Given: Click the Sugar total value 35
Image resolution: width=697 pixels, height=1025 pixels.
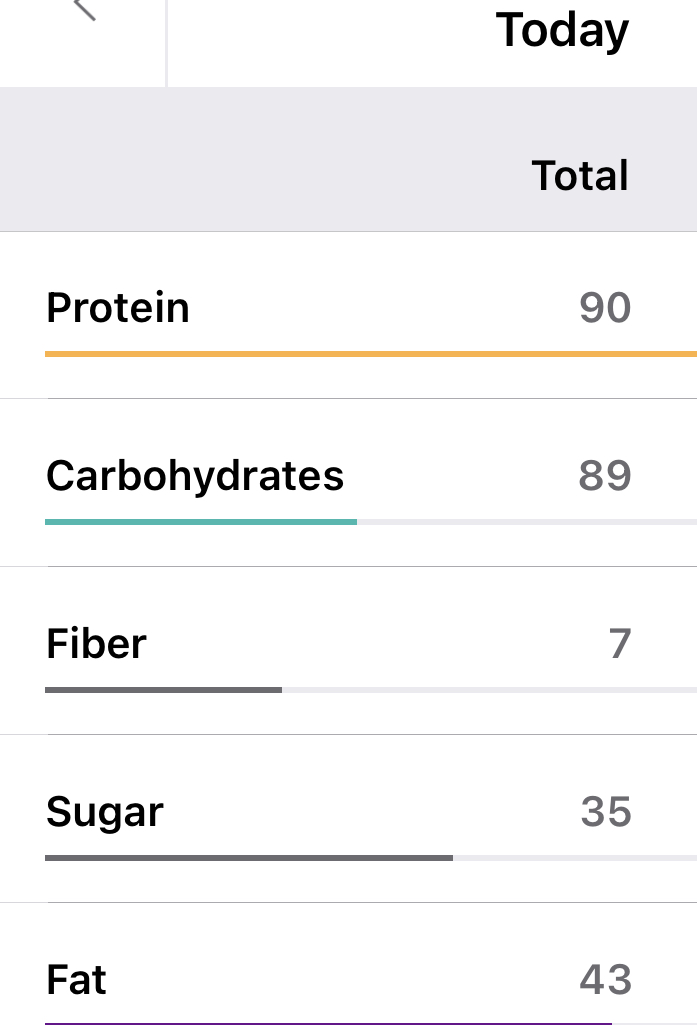Looking at the screenshot, I should [x=606, y=812].
